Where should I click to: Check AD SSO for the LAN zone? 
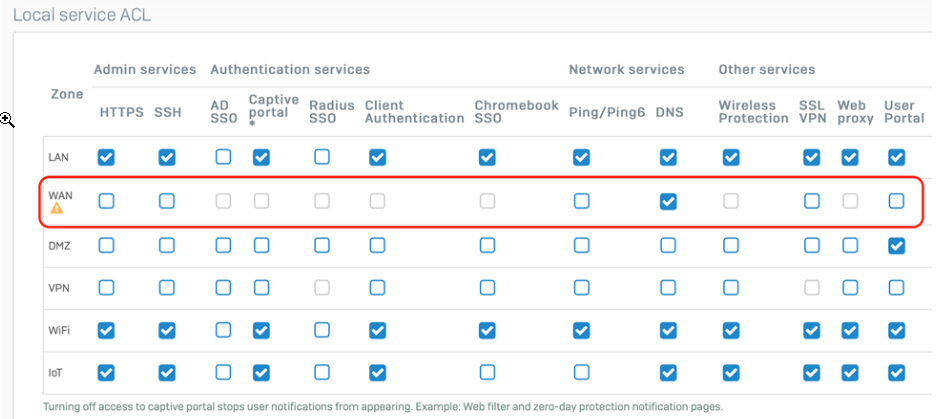click(x=223, y=157)
